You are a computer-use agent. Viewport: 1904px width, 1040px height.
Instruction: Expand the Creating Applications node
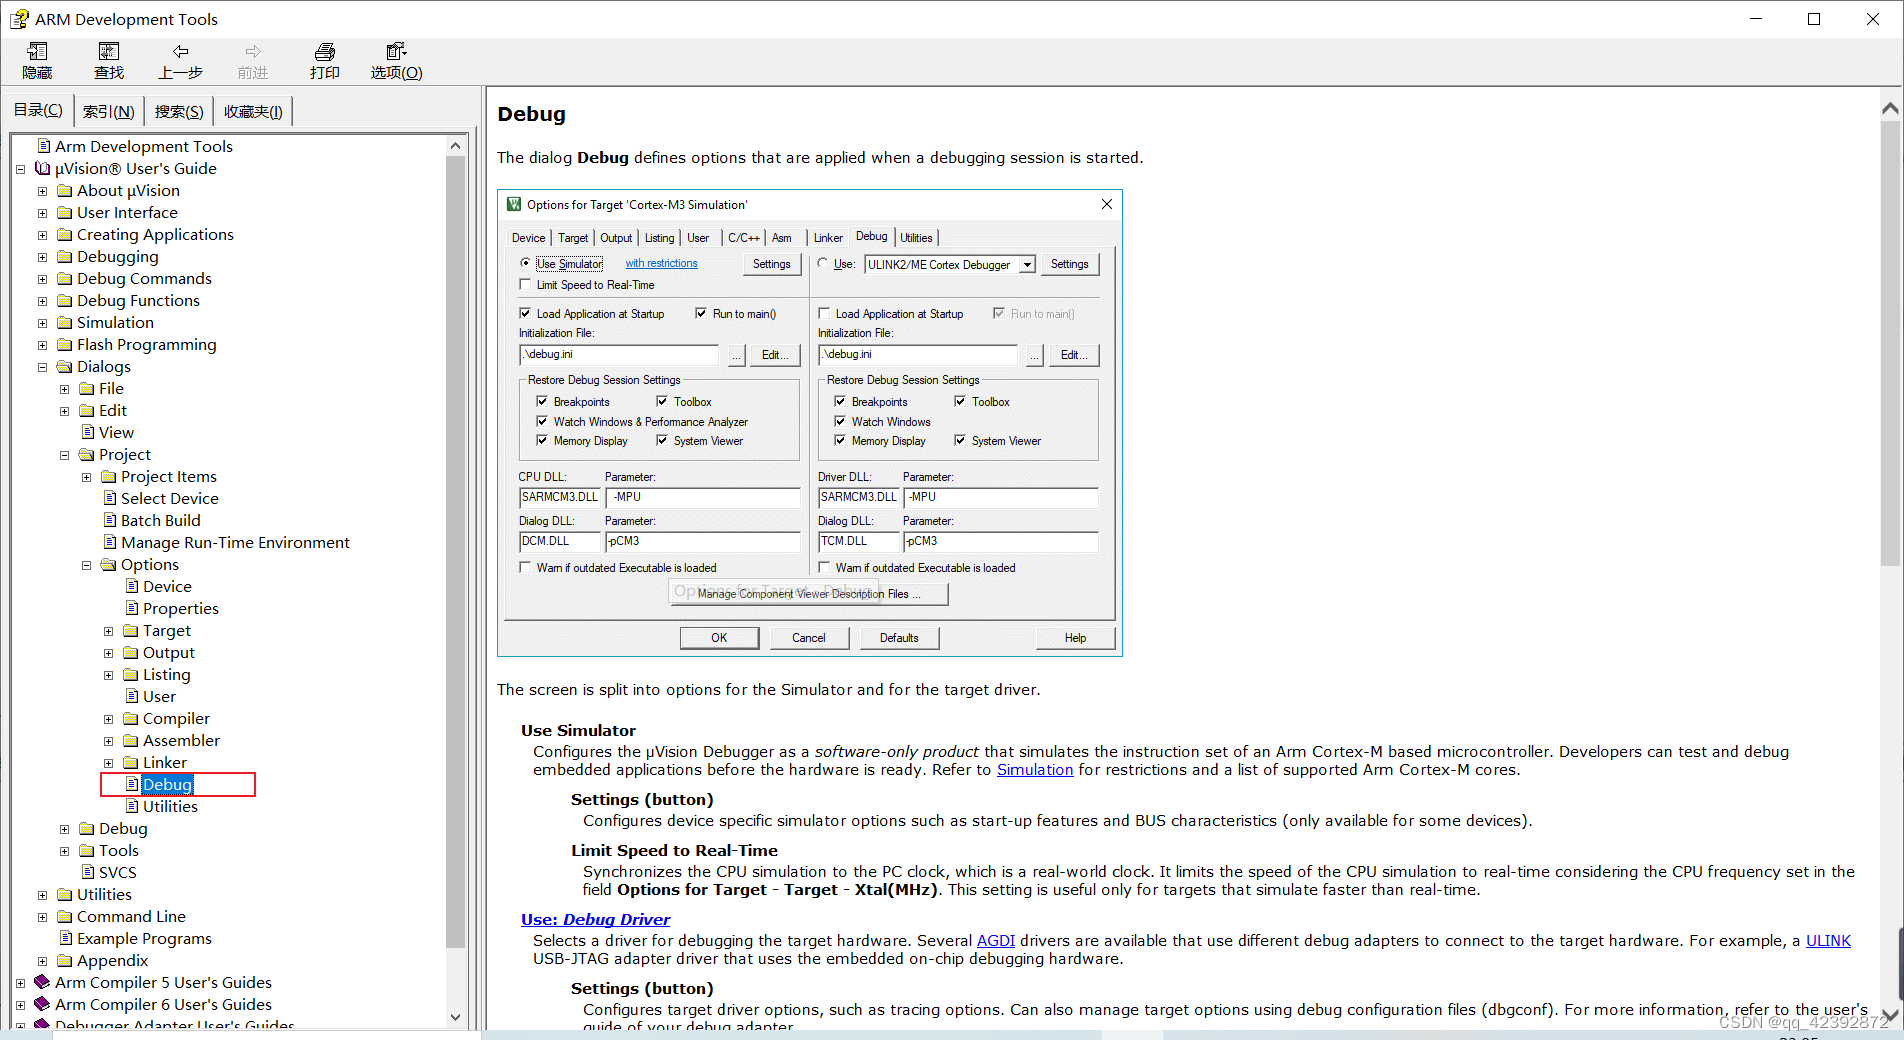point(42,235)
